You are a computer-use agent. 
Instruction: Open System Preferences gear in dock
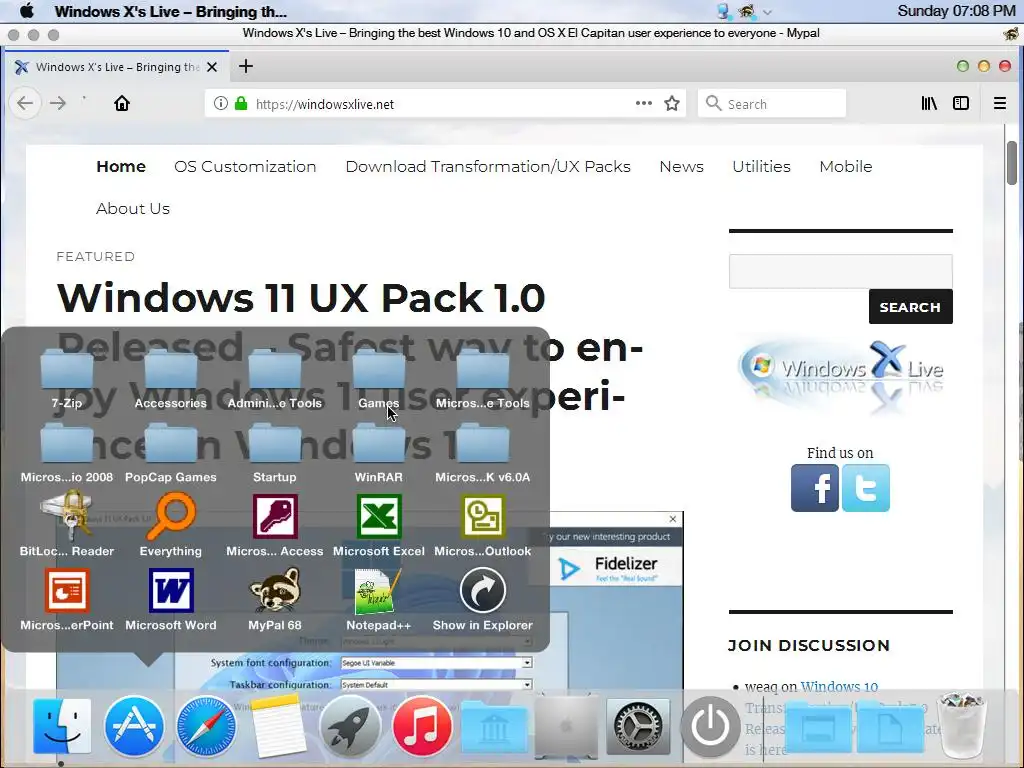pyautogui.click(x=638, y=726)
